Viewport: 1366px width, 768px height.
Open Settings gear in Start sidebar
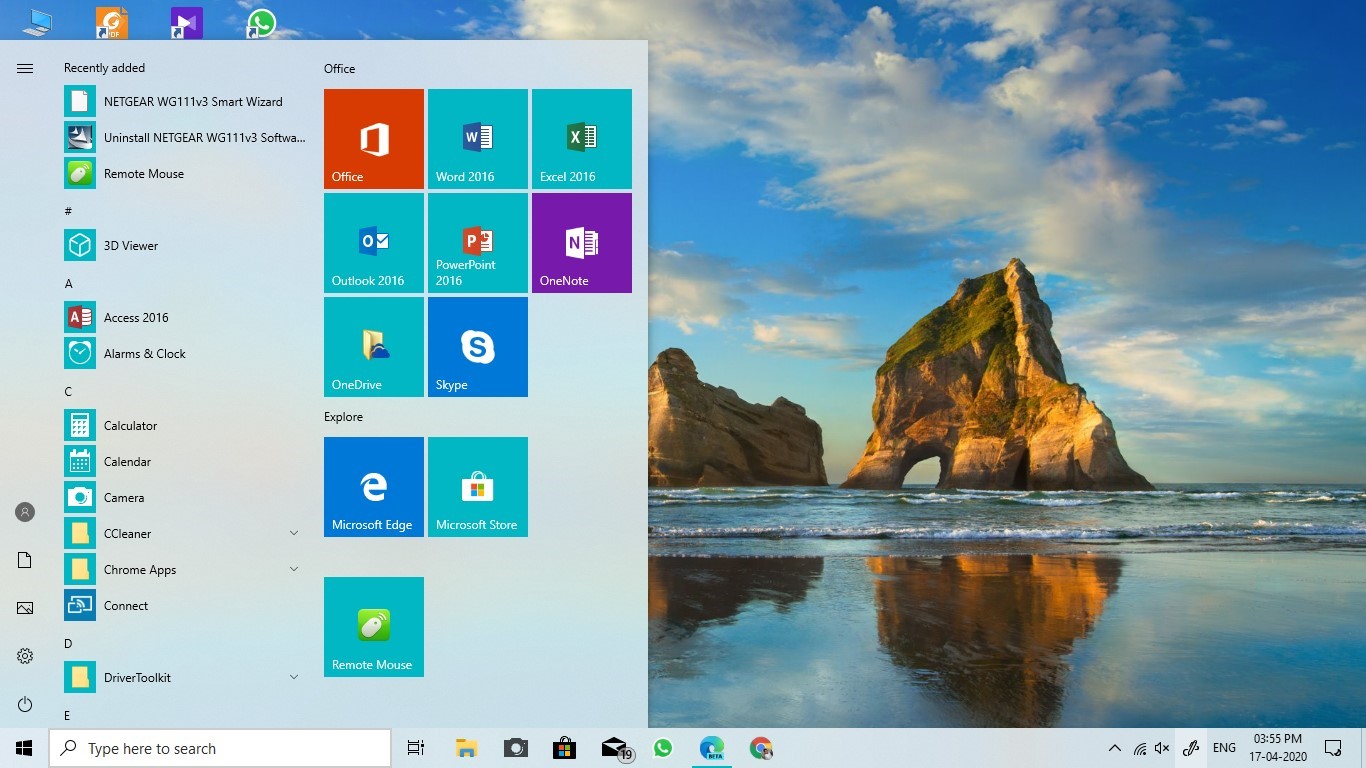[25, 656]
